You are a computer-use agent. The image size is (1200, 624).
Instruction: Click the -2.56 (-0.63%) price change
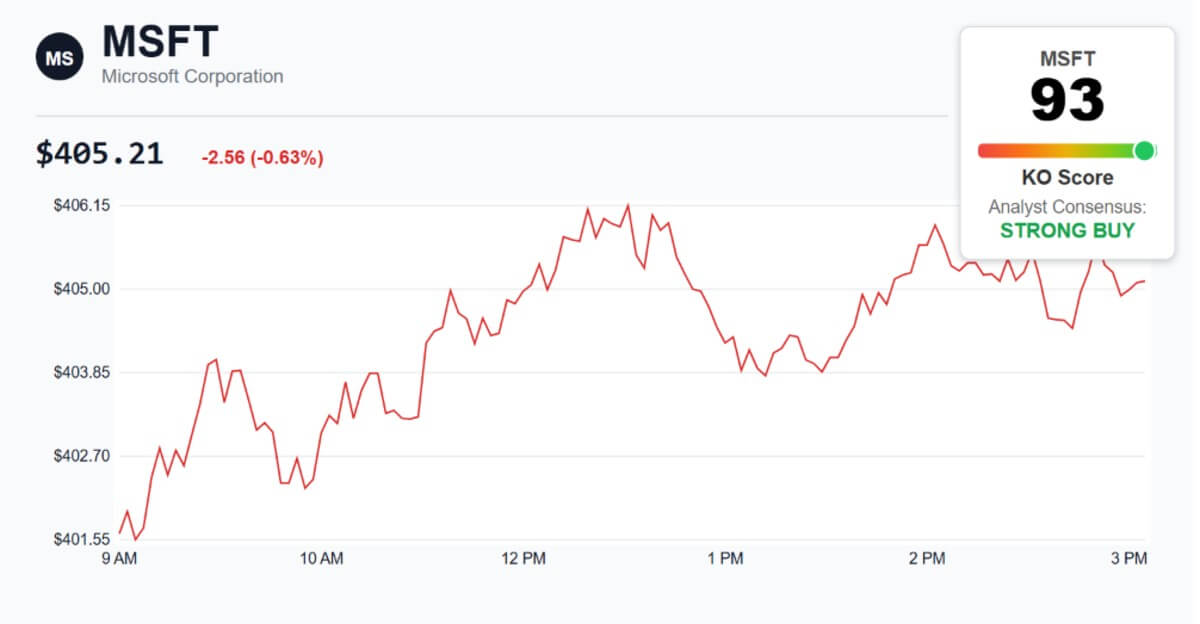point(262,158)
